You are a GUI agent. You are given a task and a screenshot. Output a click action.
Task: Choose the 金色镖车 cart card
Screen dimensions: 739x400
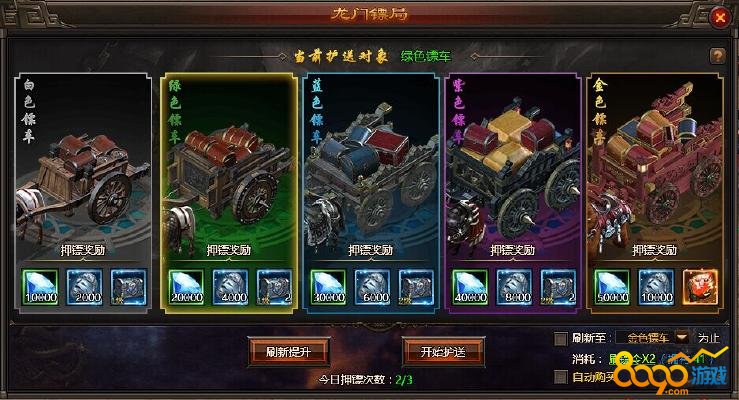pos(655,193)
